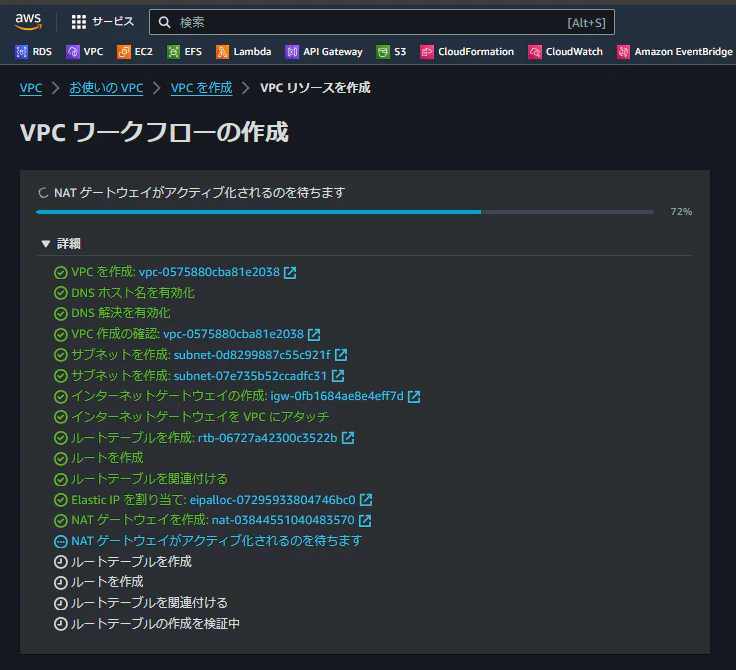
Task: Go to VPC を作成 breadcrumb link
Action: click(201, 88)
